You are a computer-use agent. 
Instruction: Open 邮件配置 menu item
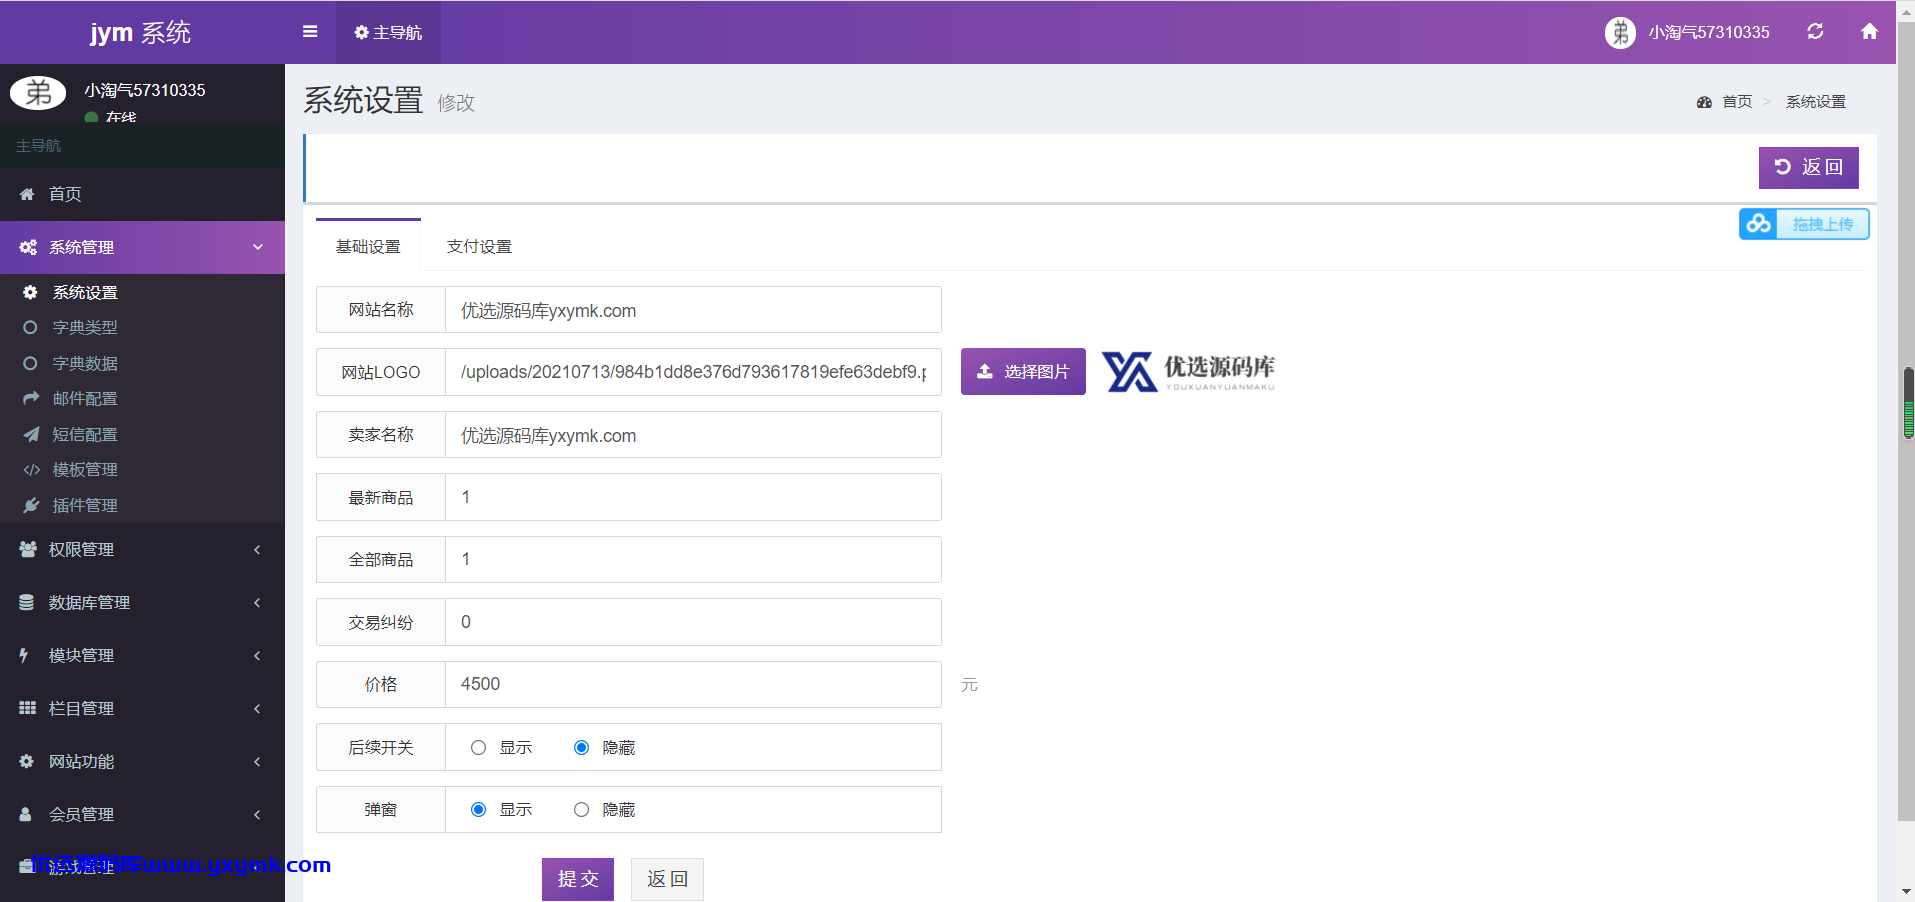click(142, 398)
